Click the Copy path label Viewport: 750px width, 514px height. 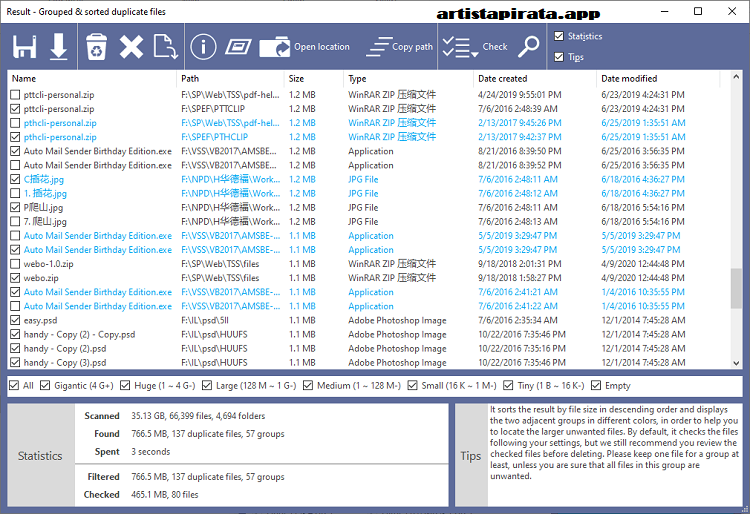(412, 47)
